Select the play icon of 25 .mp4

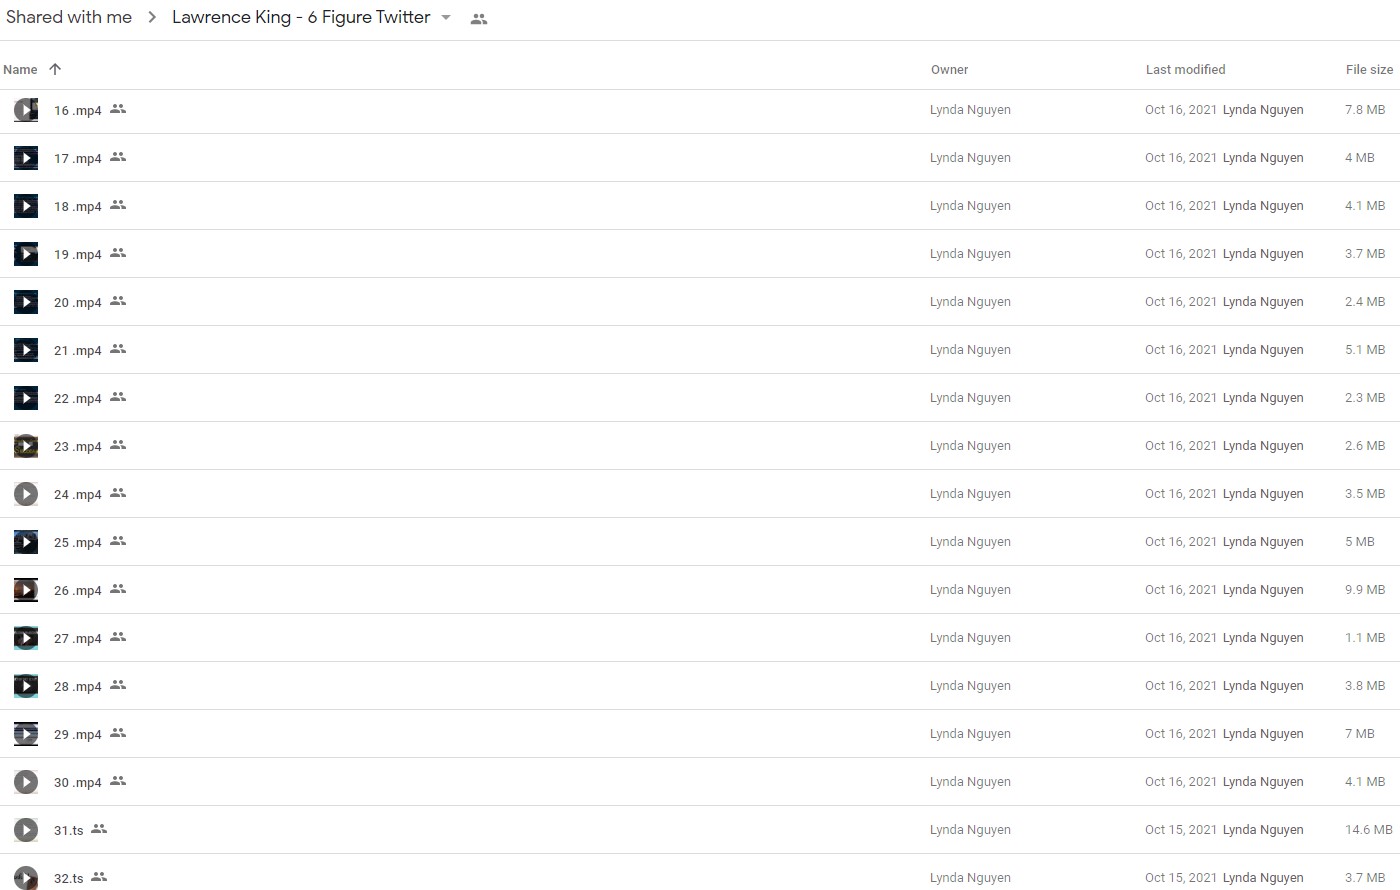26,542
